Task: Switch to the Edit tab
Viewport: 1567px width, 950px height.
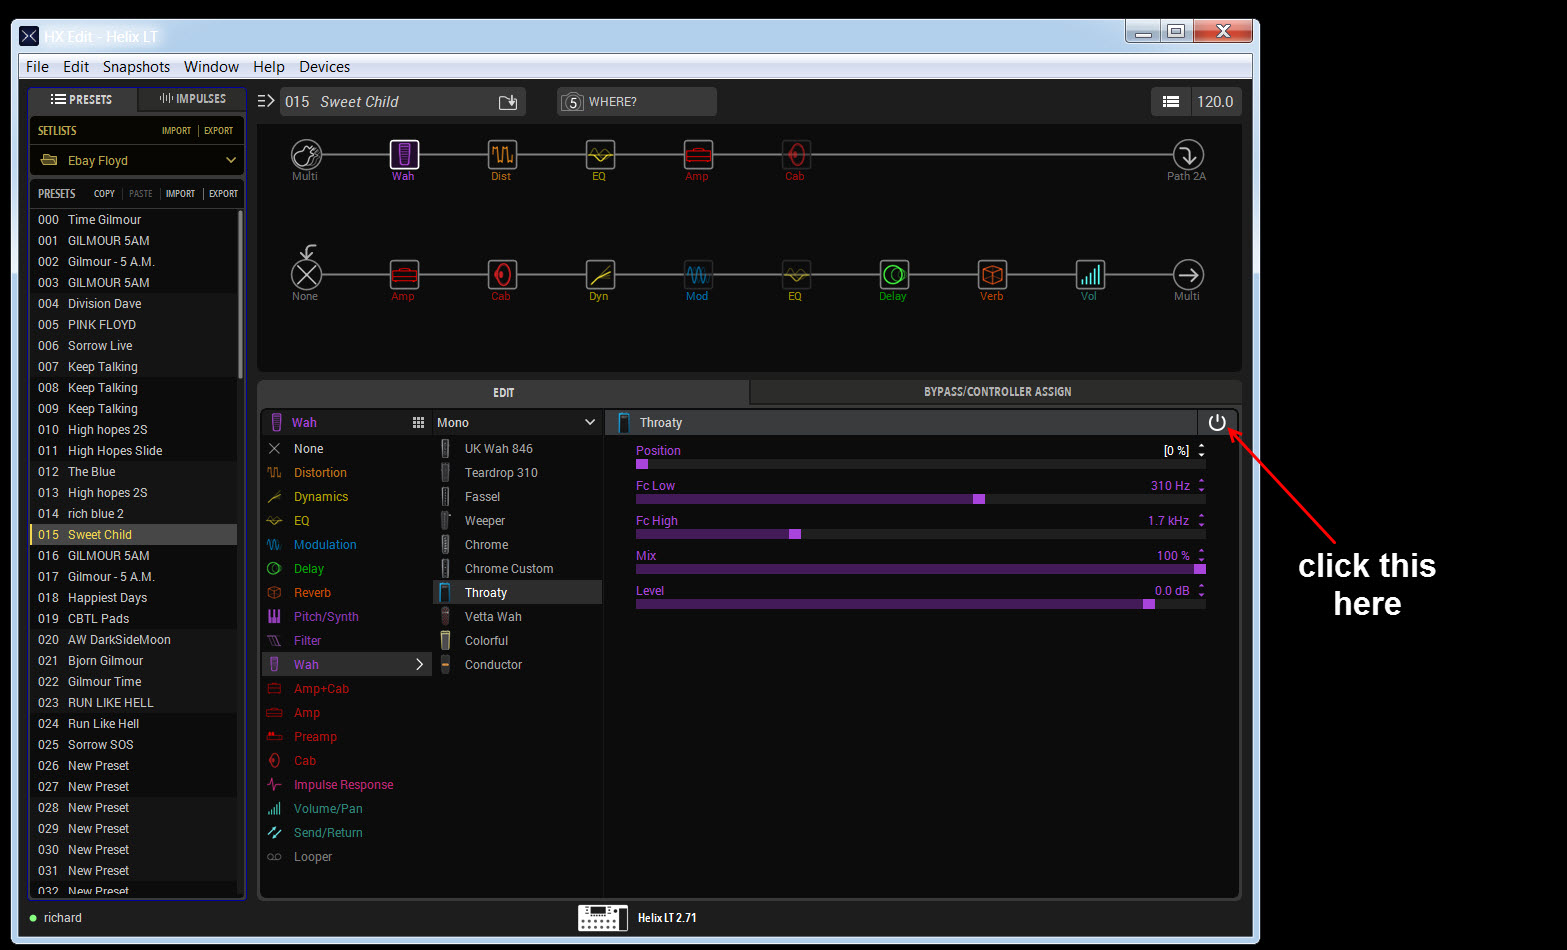Action: (x=503, y=393)
